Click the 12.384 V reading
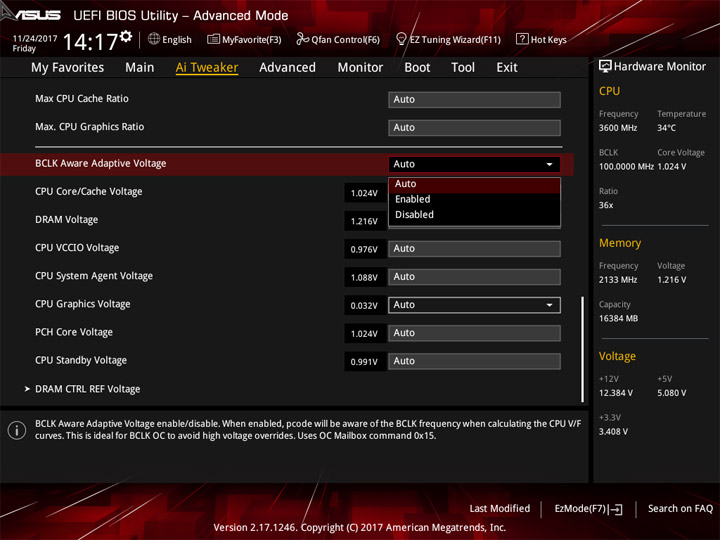This screenshot has width=720, height=540. point(616,393)
